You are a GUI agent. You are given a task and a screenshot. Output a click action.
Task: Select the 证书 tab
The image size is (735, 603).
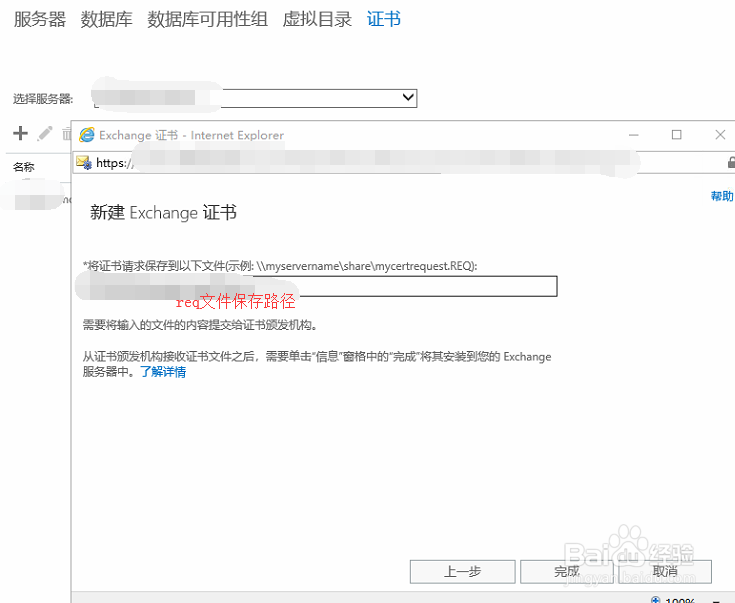pos(383,19)
